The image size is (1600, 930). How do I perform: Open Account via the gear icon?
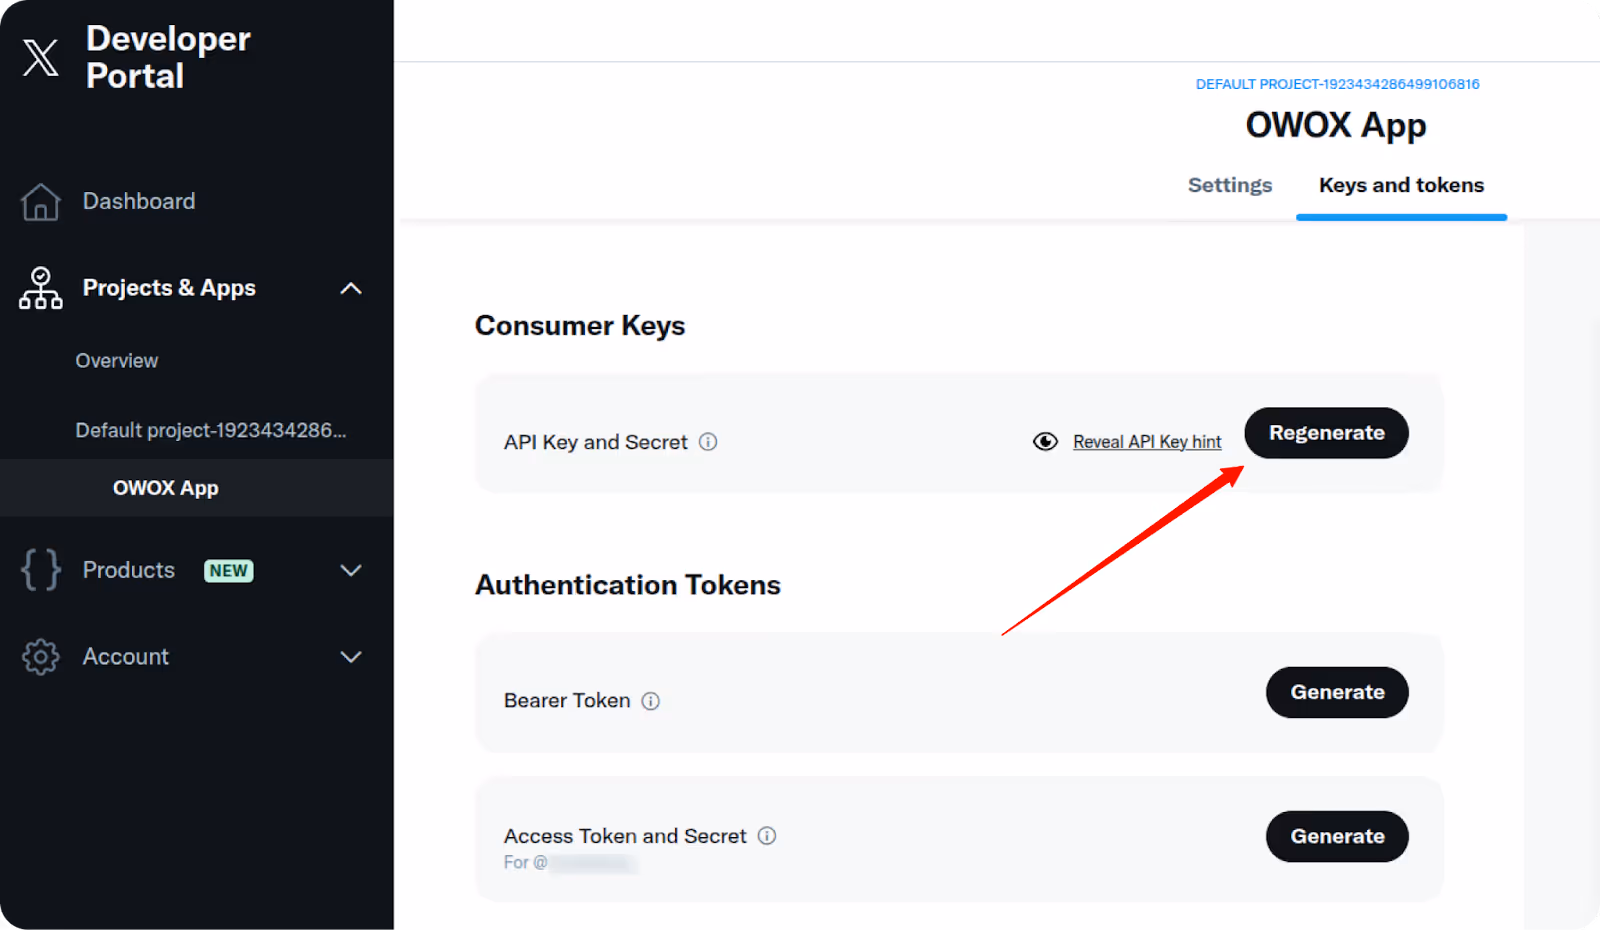40,656
